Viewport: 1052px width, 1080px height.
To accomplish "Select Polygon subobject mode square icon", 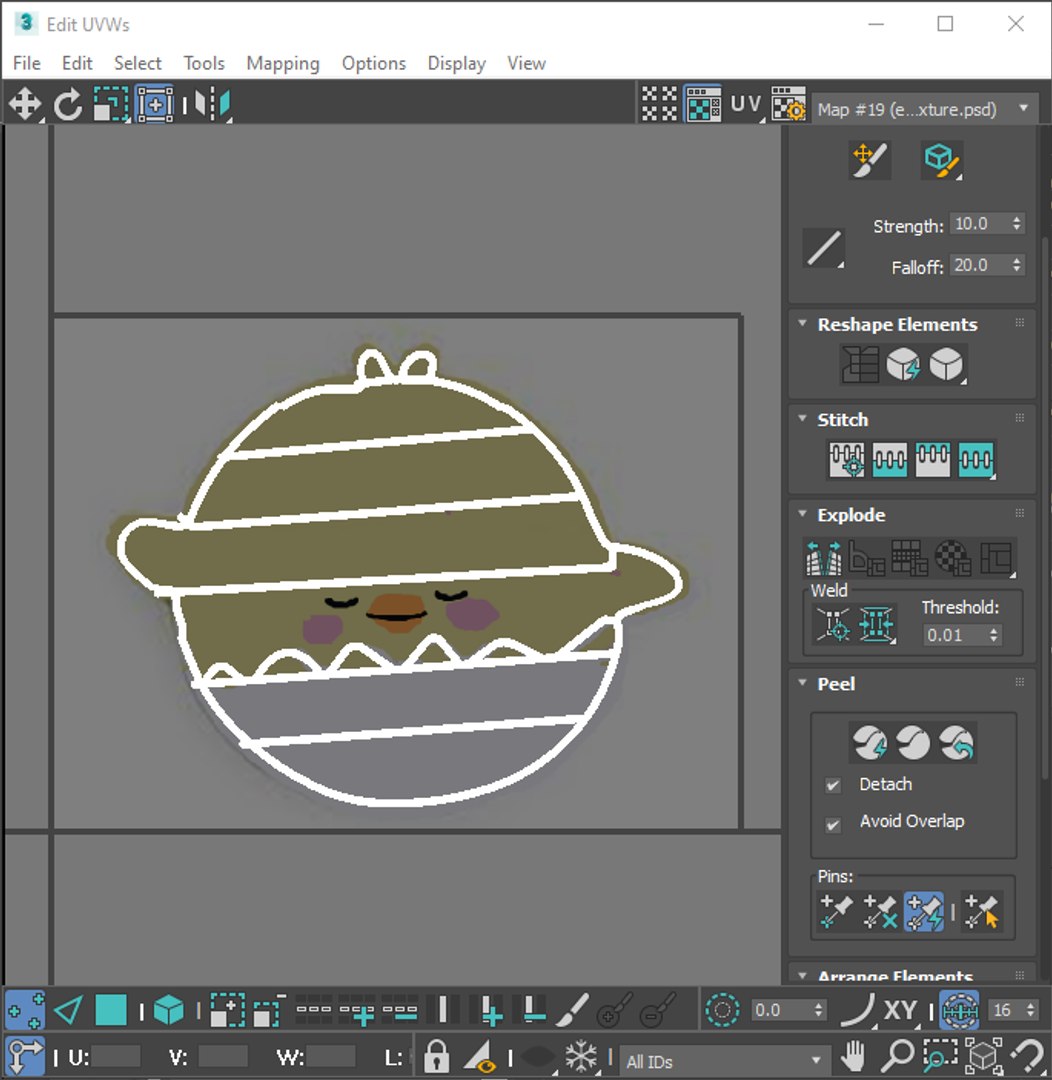I will (x=110, y=1010).
